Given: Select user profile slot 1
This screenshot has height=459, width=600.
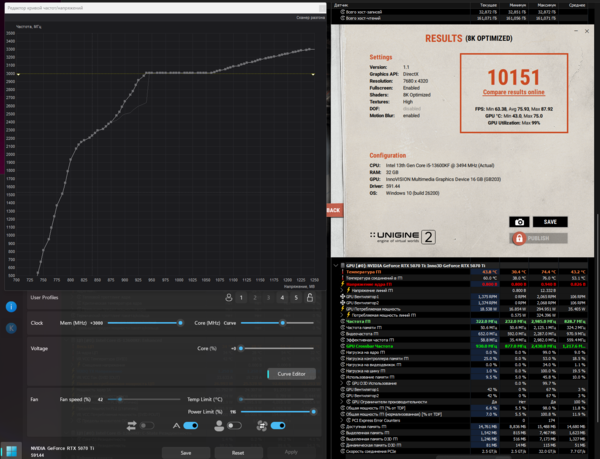Looking at the screenshot, I should click(x=241, y=297).
